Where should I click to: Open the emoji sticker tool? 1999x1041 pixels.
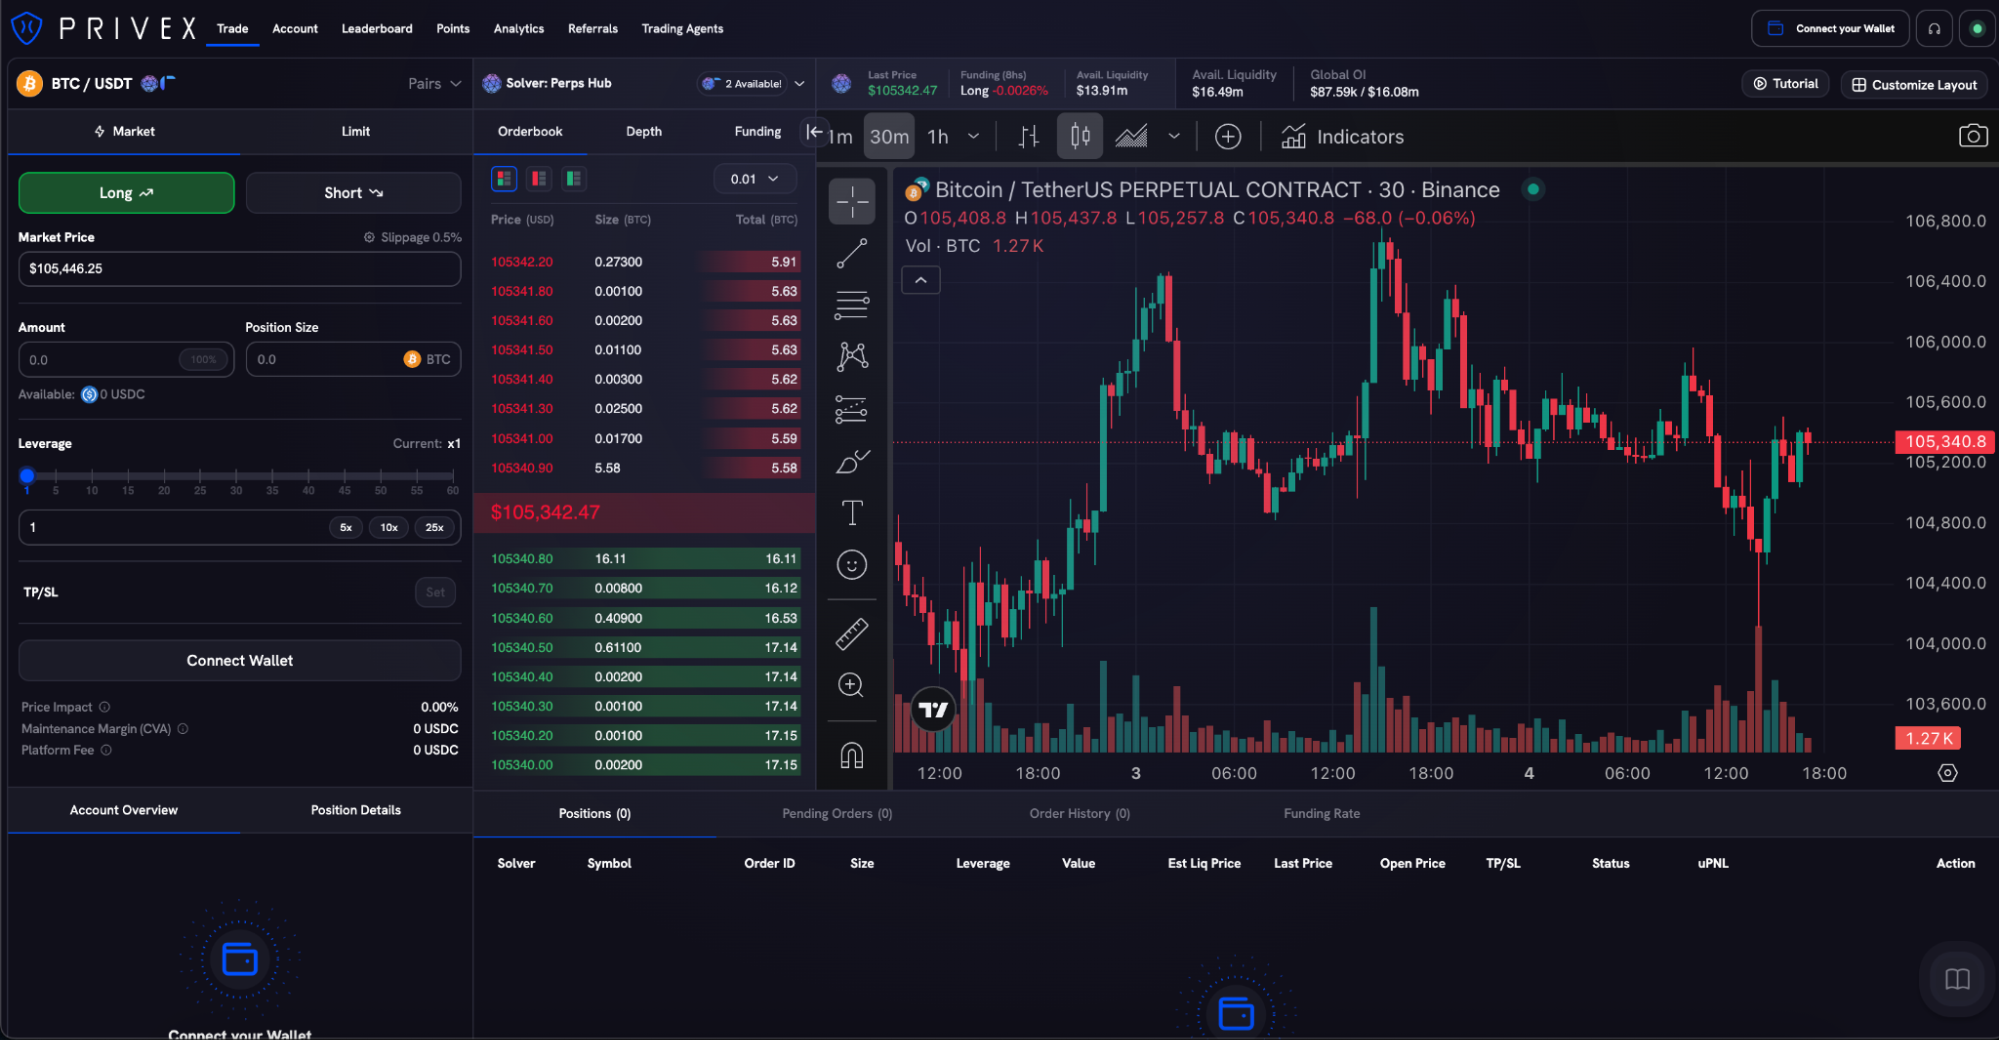click(x=851, y=564)
